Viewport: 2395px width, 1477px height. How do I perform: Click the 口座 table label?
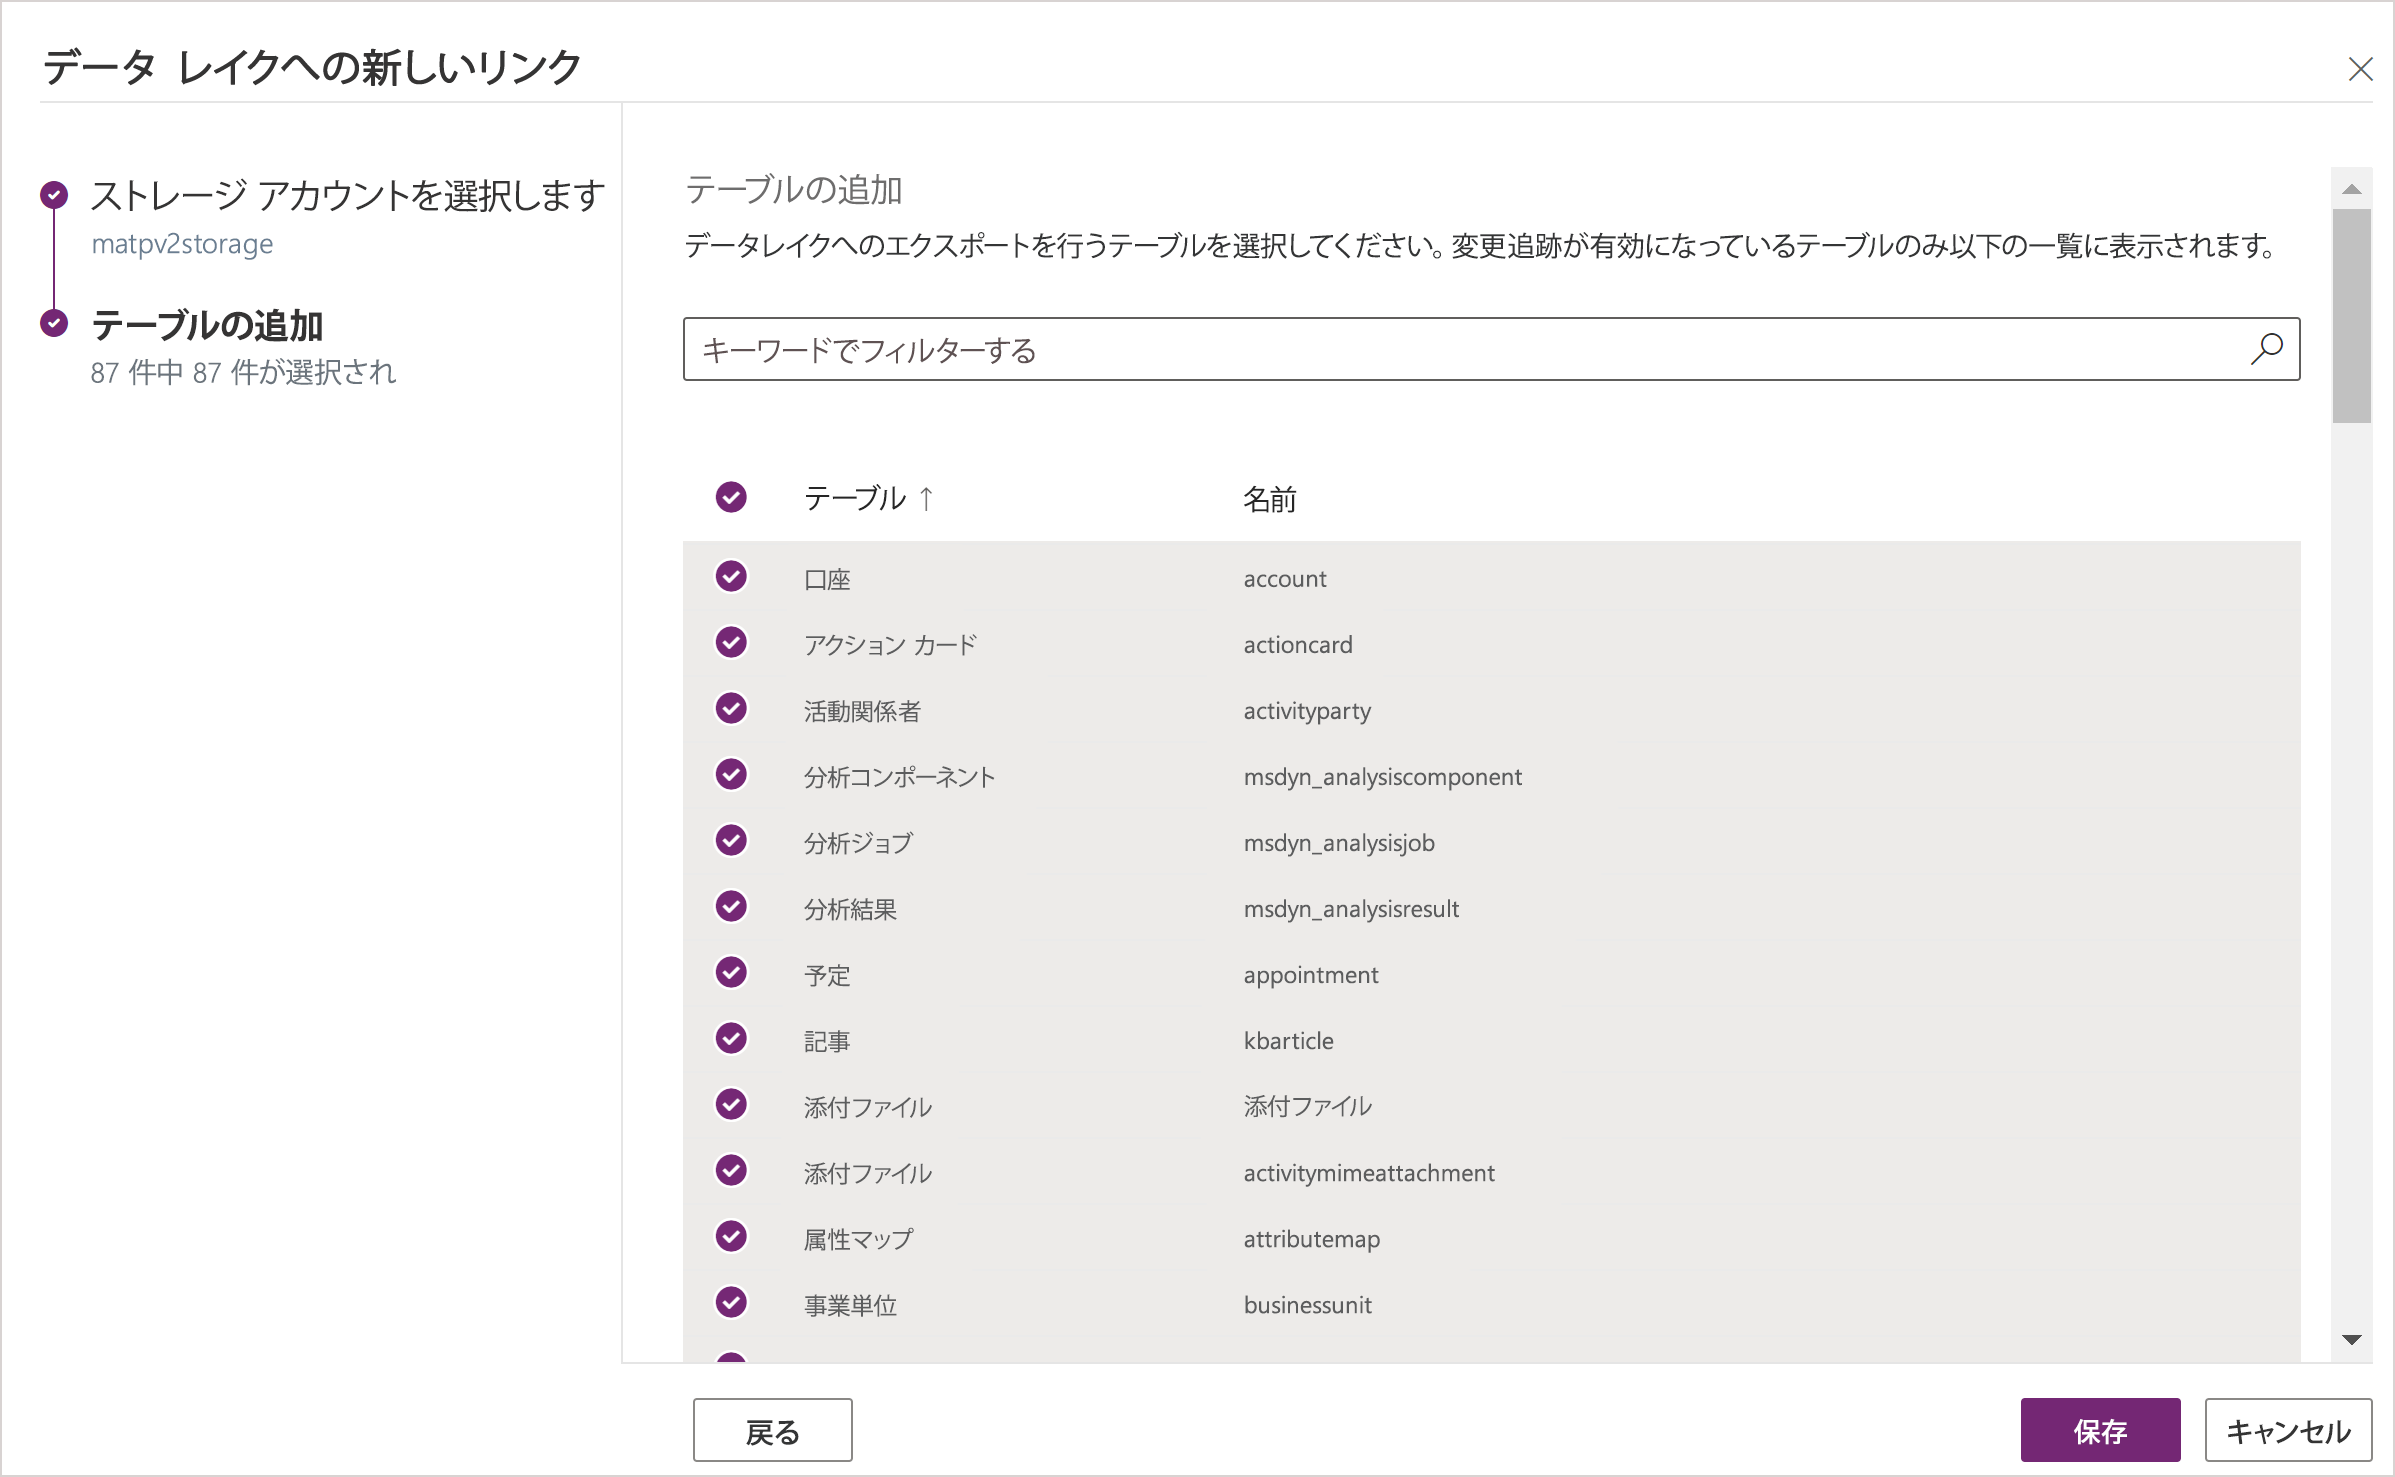pyautogui.click(x=827, y=580)
